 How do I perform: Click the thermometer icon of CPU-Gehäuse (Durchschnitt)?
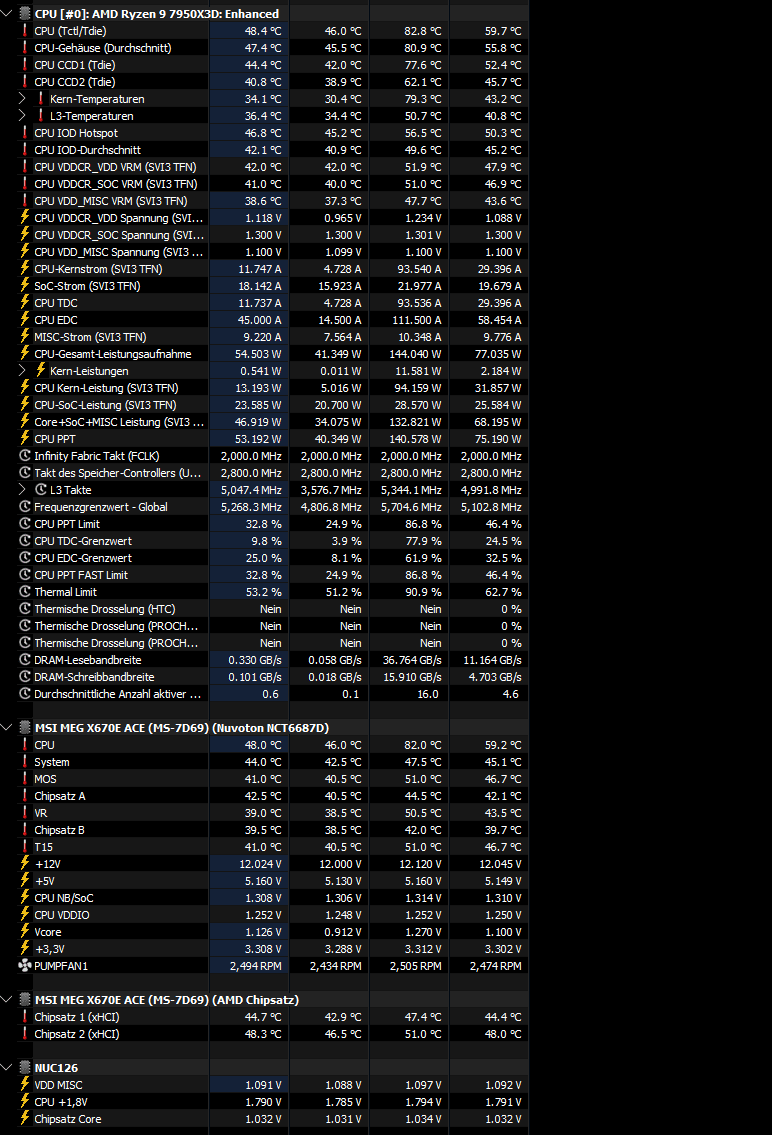(x=25, y=48)
